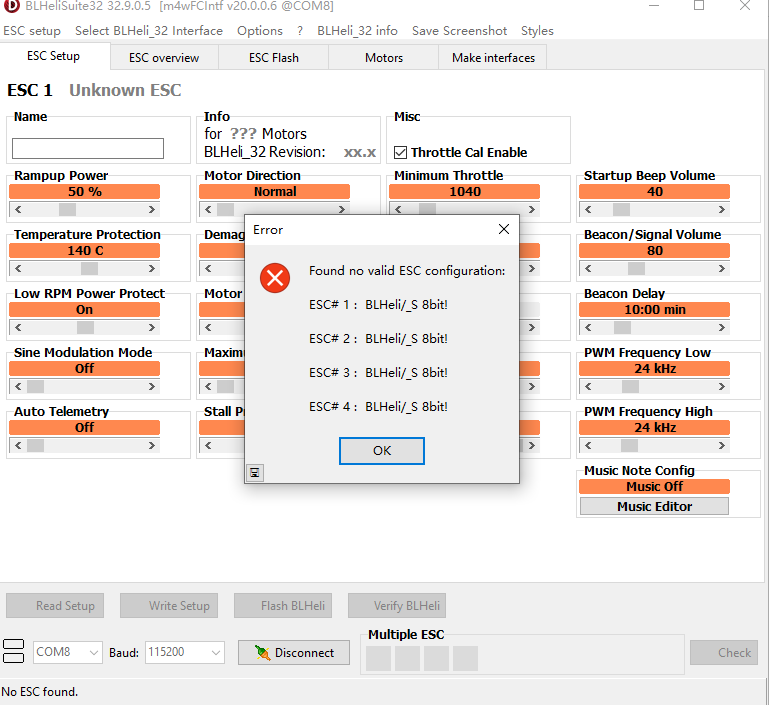Viewport: 769px width, 705px height.
Task: Click Auto Telemetry left arrow
Action: (18, 445)
